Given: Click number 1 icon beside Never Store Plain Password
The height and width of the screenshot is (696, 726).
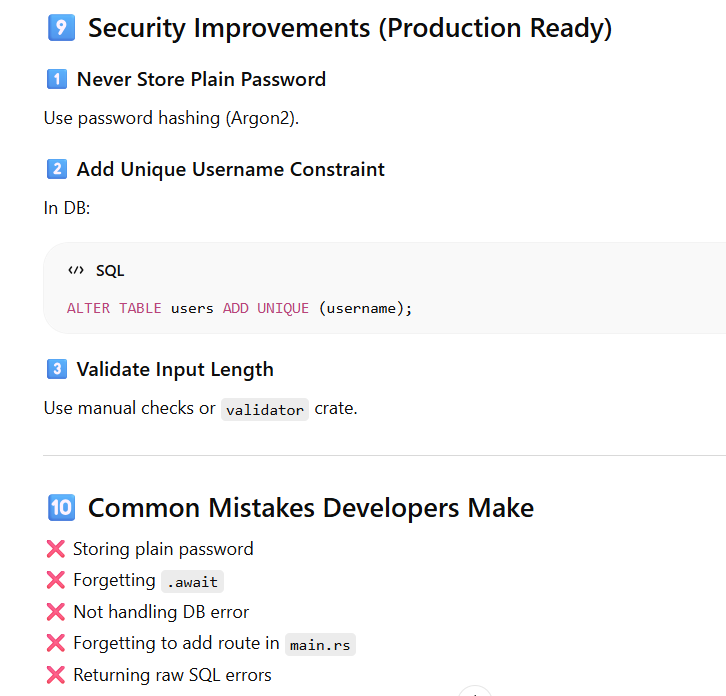Looking at the screenshot, I should click(56, 79).
